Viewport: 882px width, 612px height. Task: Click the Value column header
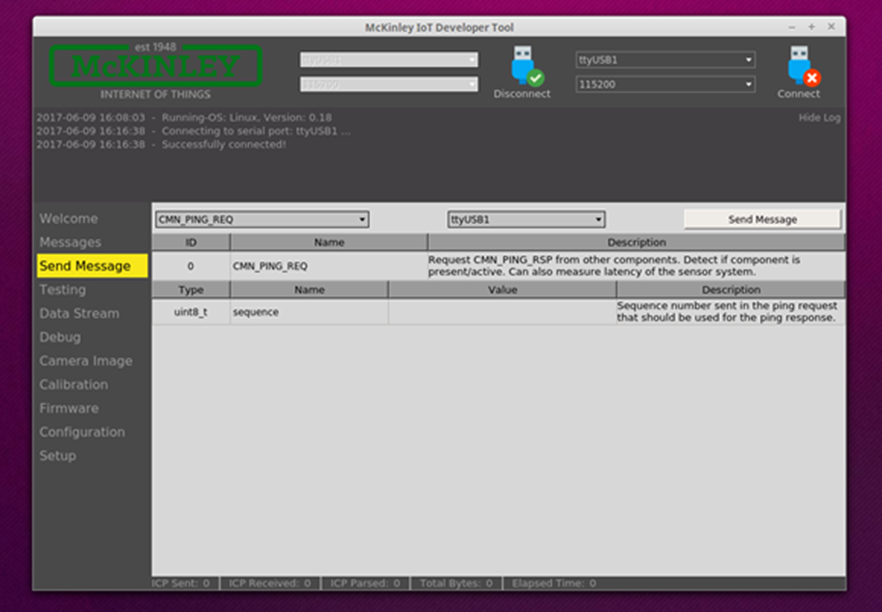click(x=502, y=290)
